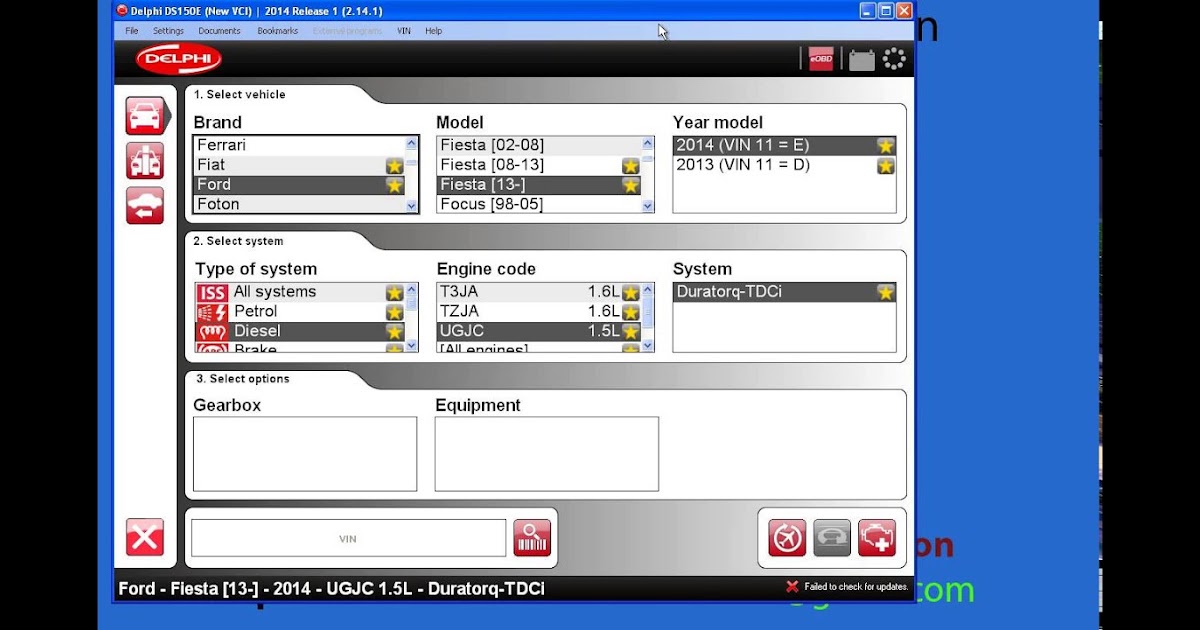Select Fiesta [08-13] model name
Image resolution: width=1200 pixels, height=630 pixels.
(x=492, y=165)
